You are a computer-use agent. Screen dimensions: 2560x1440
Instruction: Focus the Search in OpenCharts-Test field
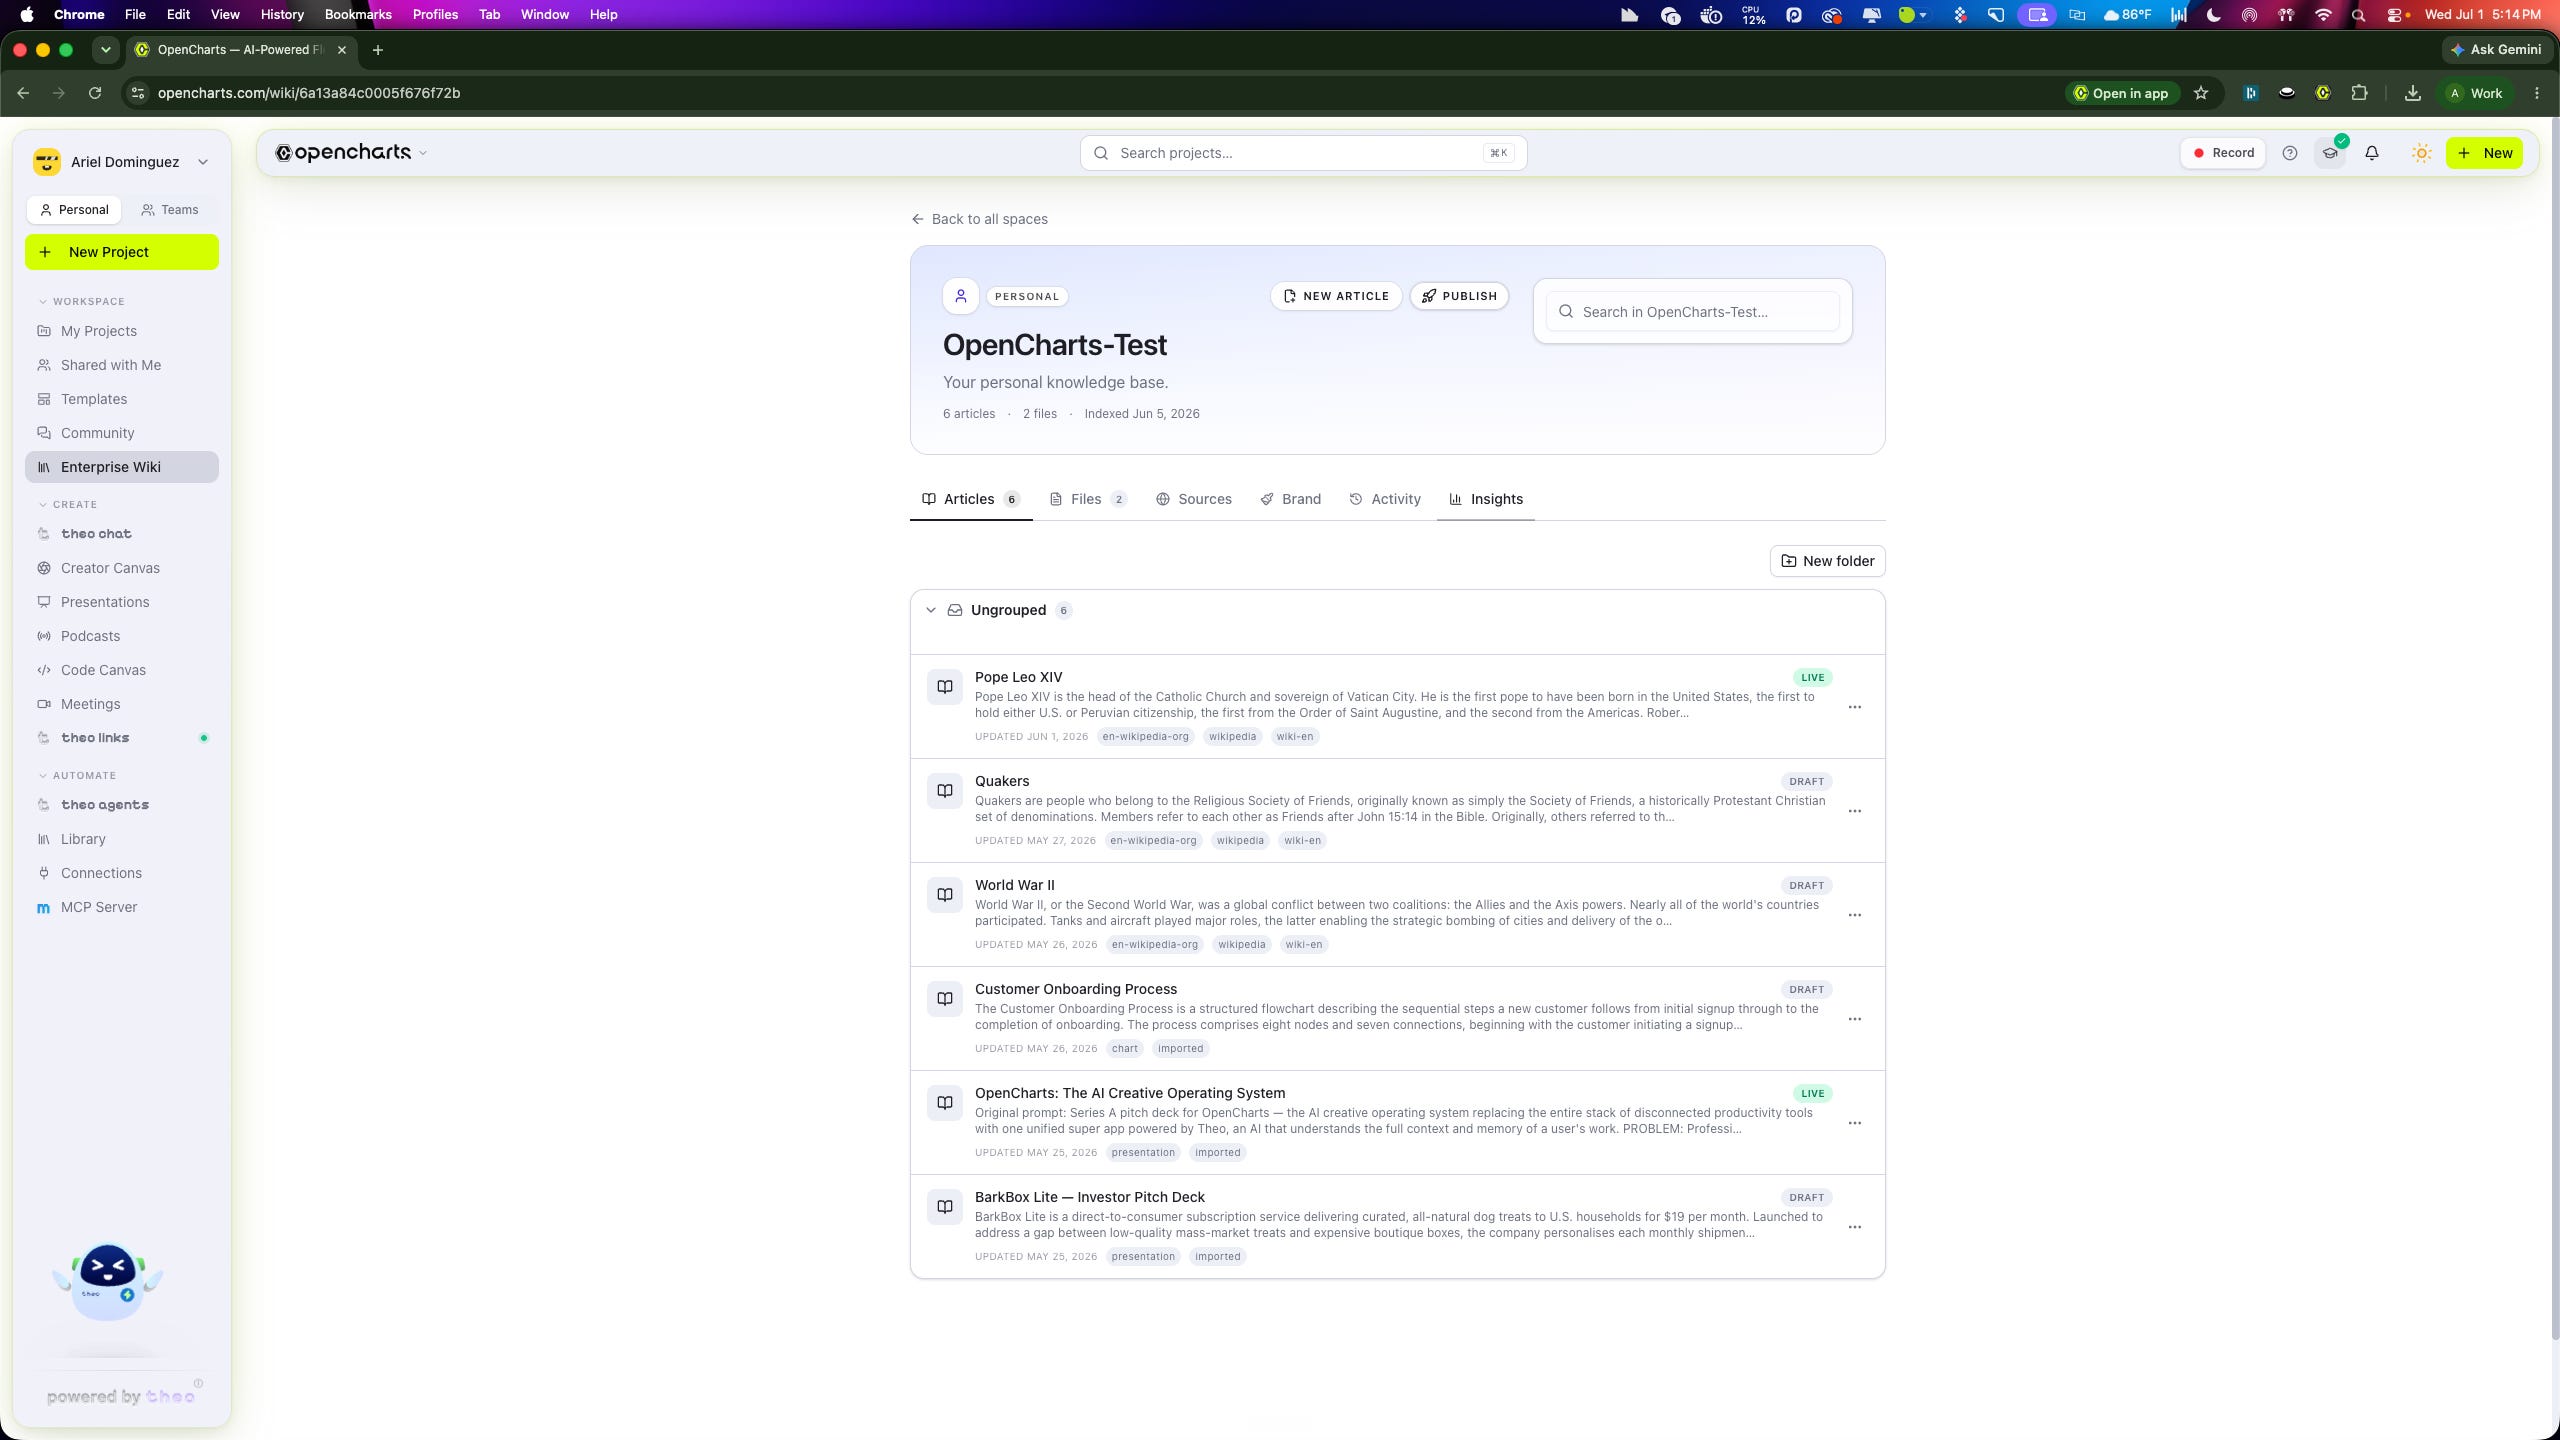[x=1692, y=312]
